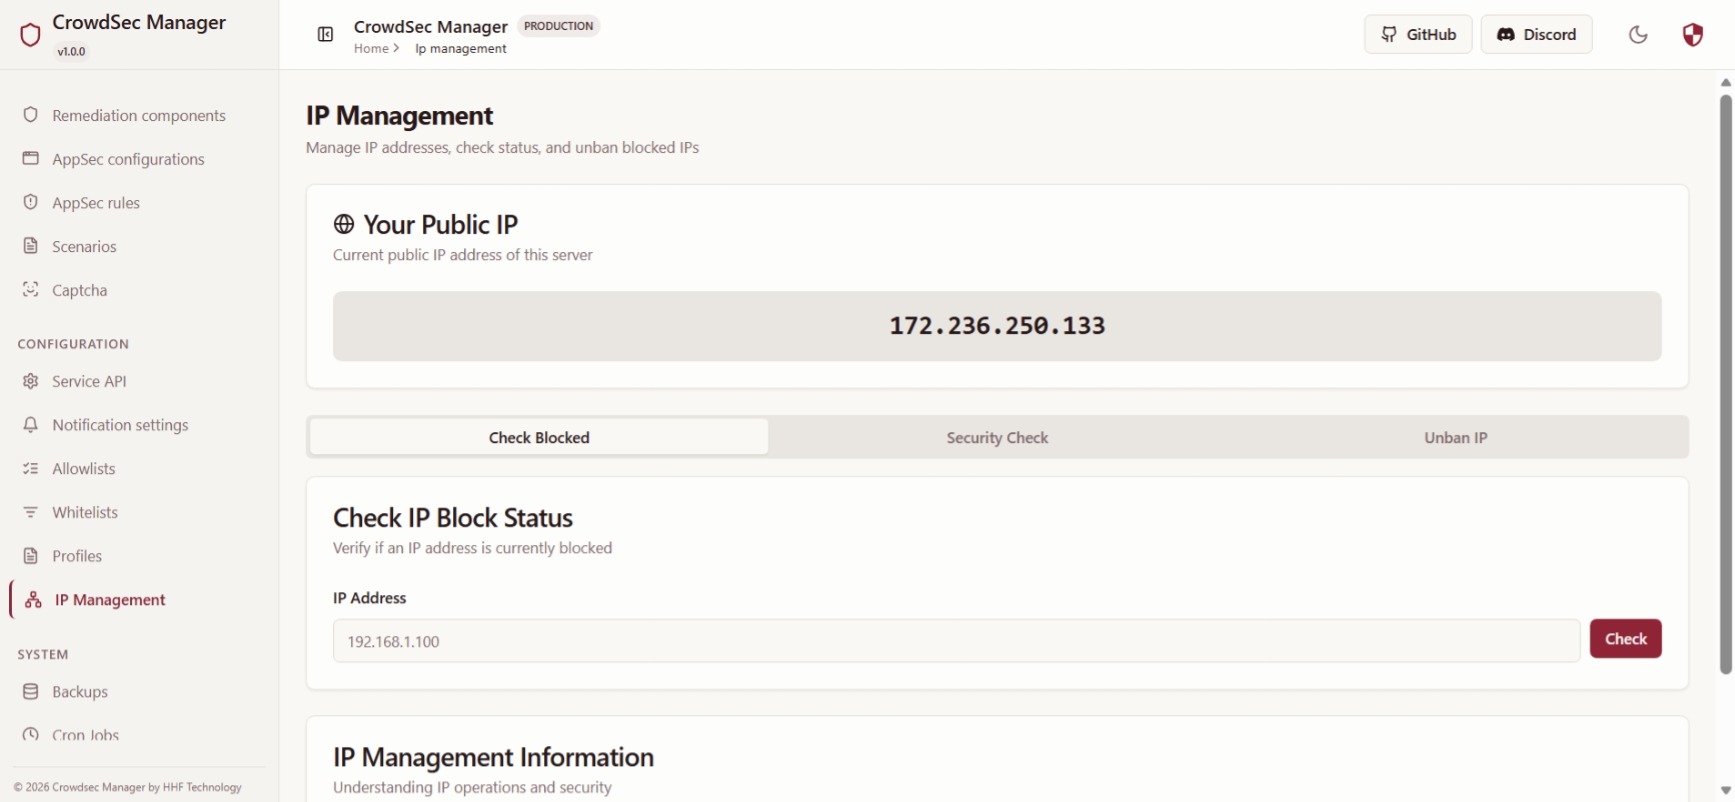Click the Home breadcrumb link
Image resolution: width=1735 pixels, height=802 pixels.
click(371, 49)
